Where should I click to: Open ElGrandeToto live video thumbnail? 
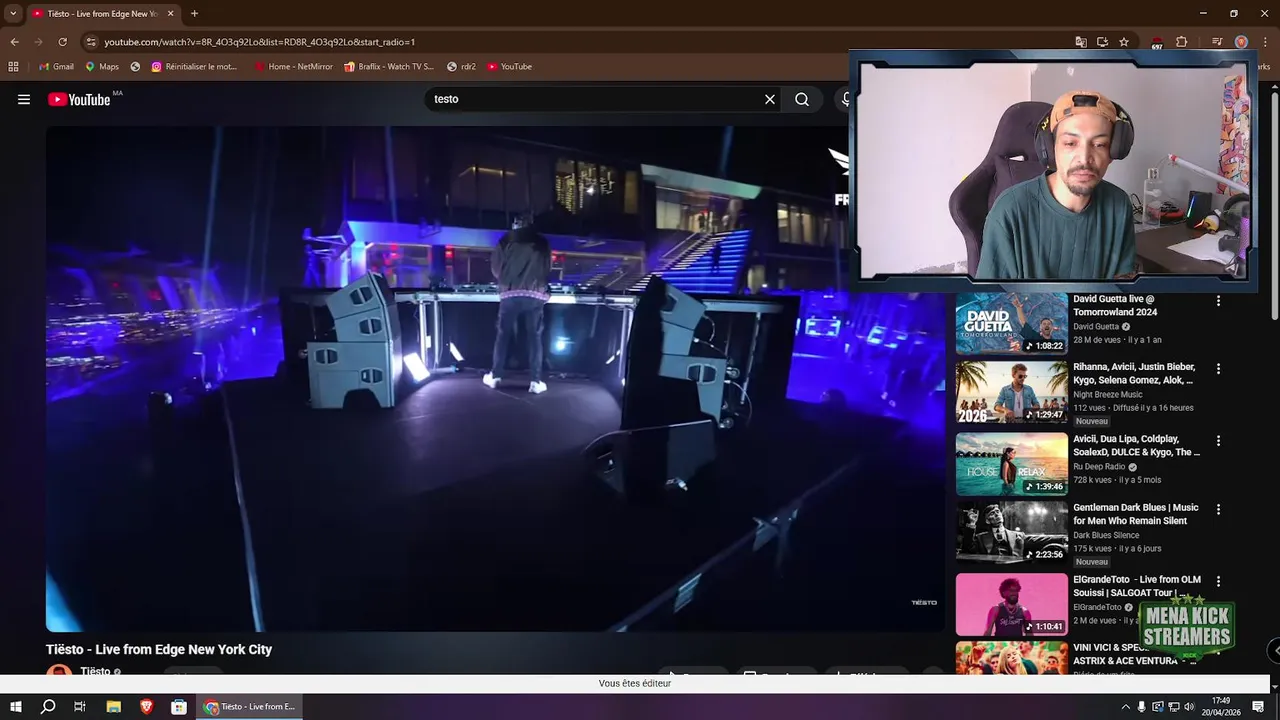(x=1011, y=604)
